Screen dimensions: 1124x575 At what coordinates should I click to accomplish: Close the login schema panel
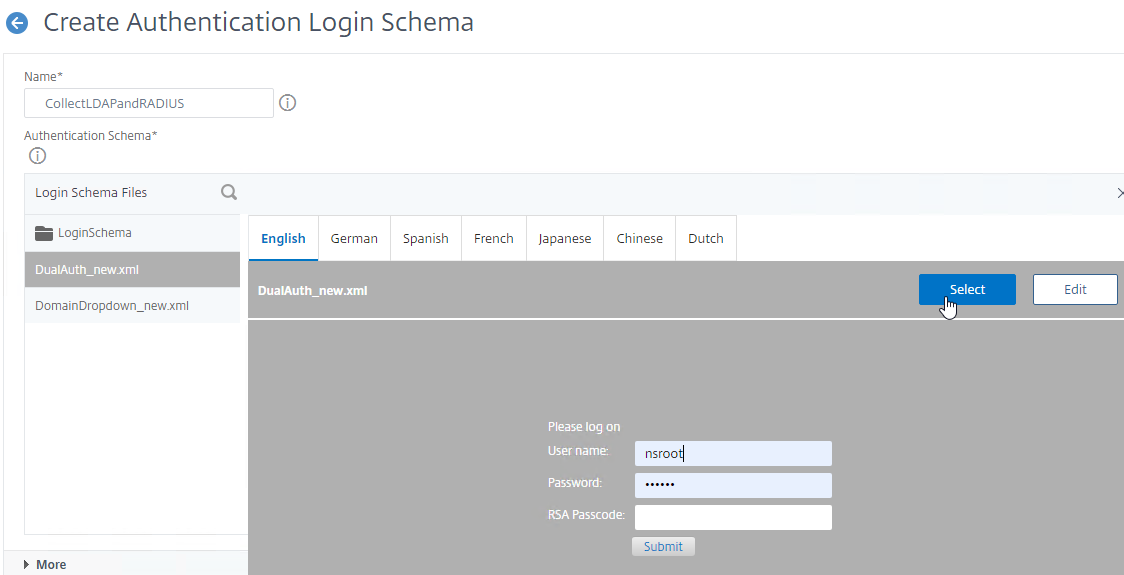tap(1118, 193)
